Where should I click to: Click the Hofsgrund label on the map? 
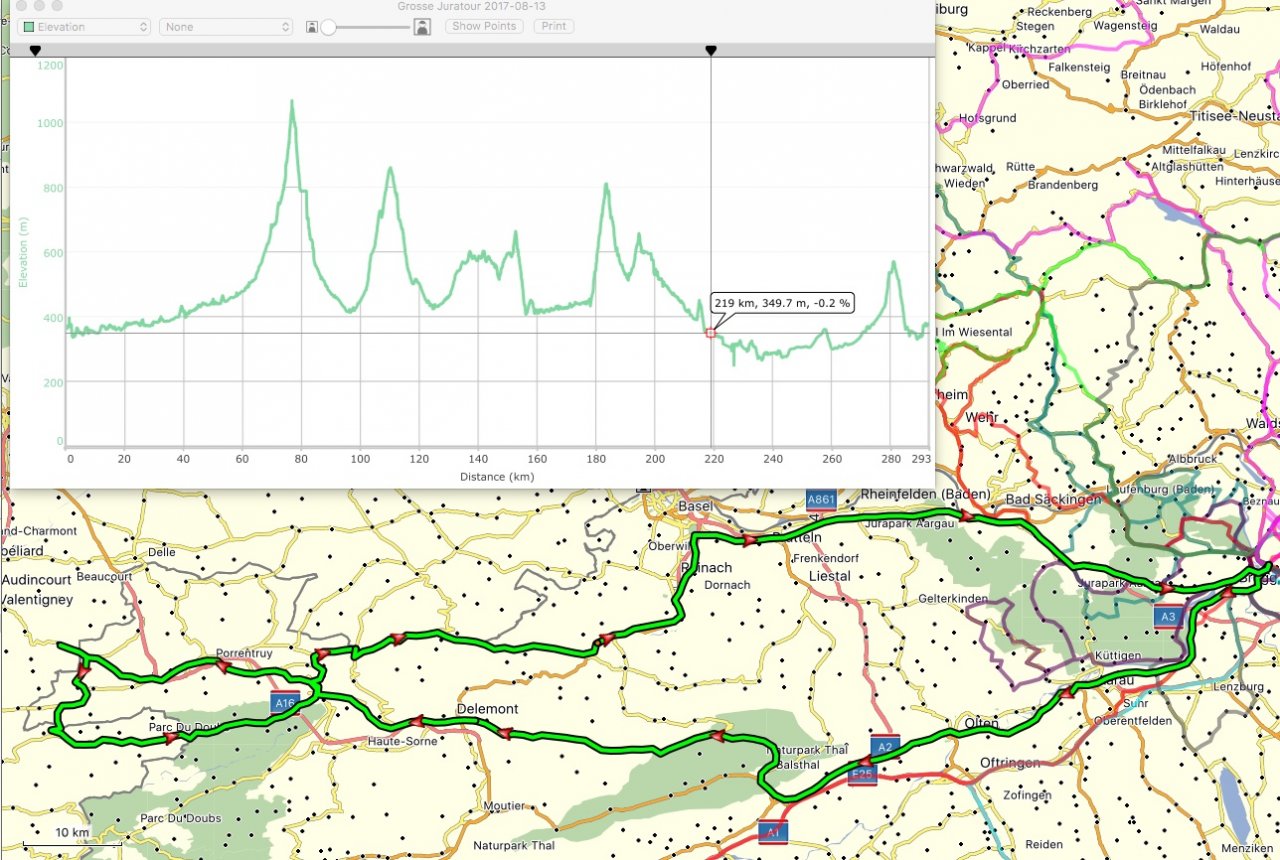point(987,118)
